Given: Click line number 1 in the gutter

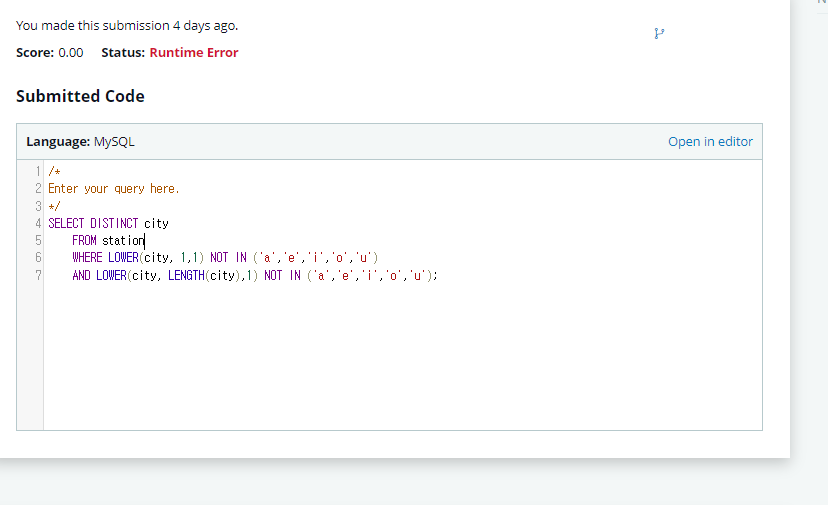Looking at the screenshot, I should pyautogui.click(x=38, y=171).
